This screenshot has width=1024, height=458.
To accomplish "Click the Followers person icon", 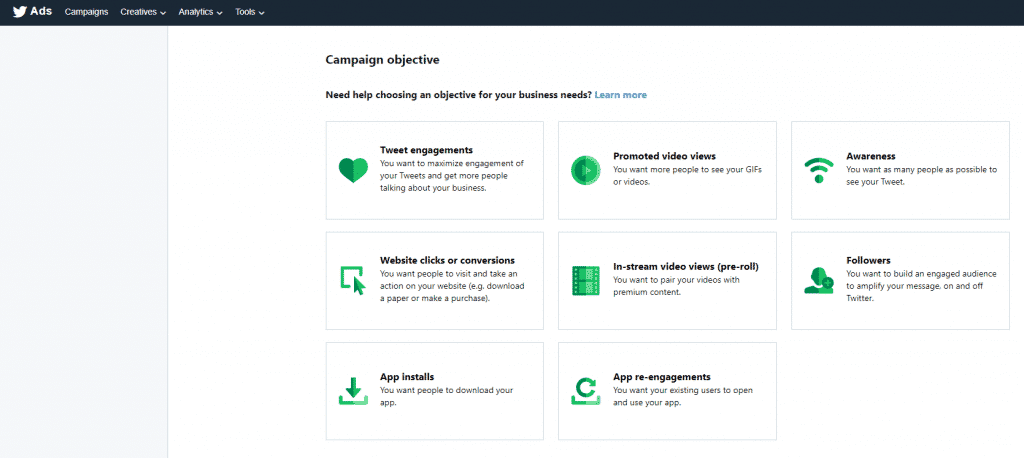I will pyautogui.click(x=818, y=280).
